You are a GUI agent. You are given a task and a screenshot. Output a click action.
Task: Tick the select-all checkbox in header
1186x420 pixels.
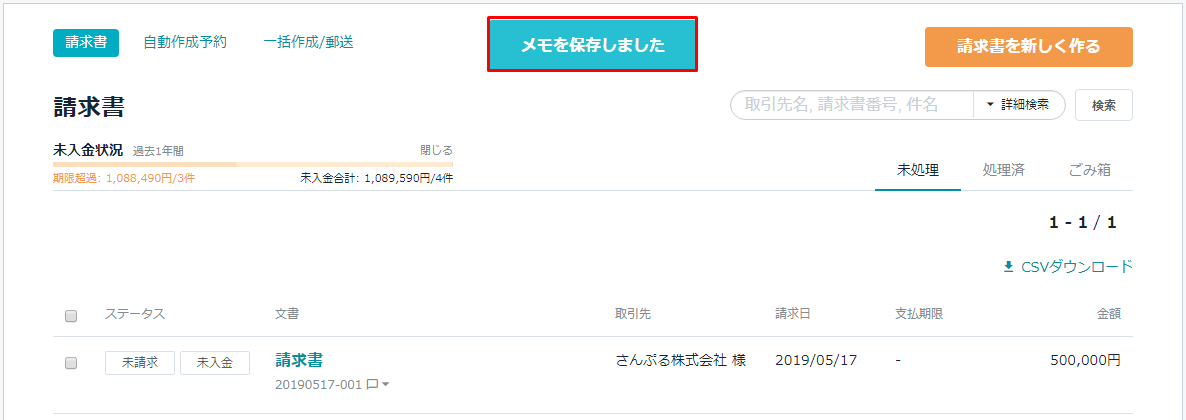71,316
